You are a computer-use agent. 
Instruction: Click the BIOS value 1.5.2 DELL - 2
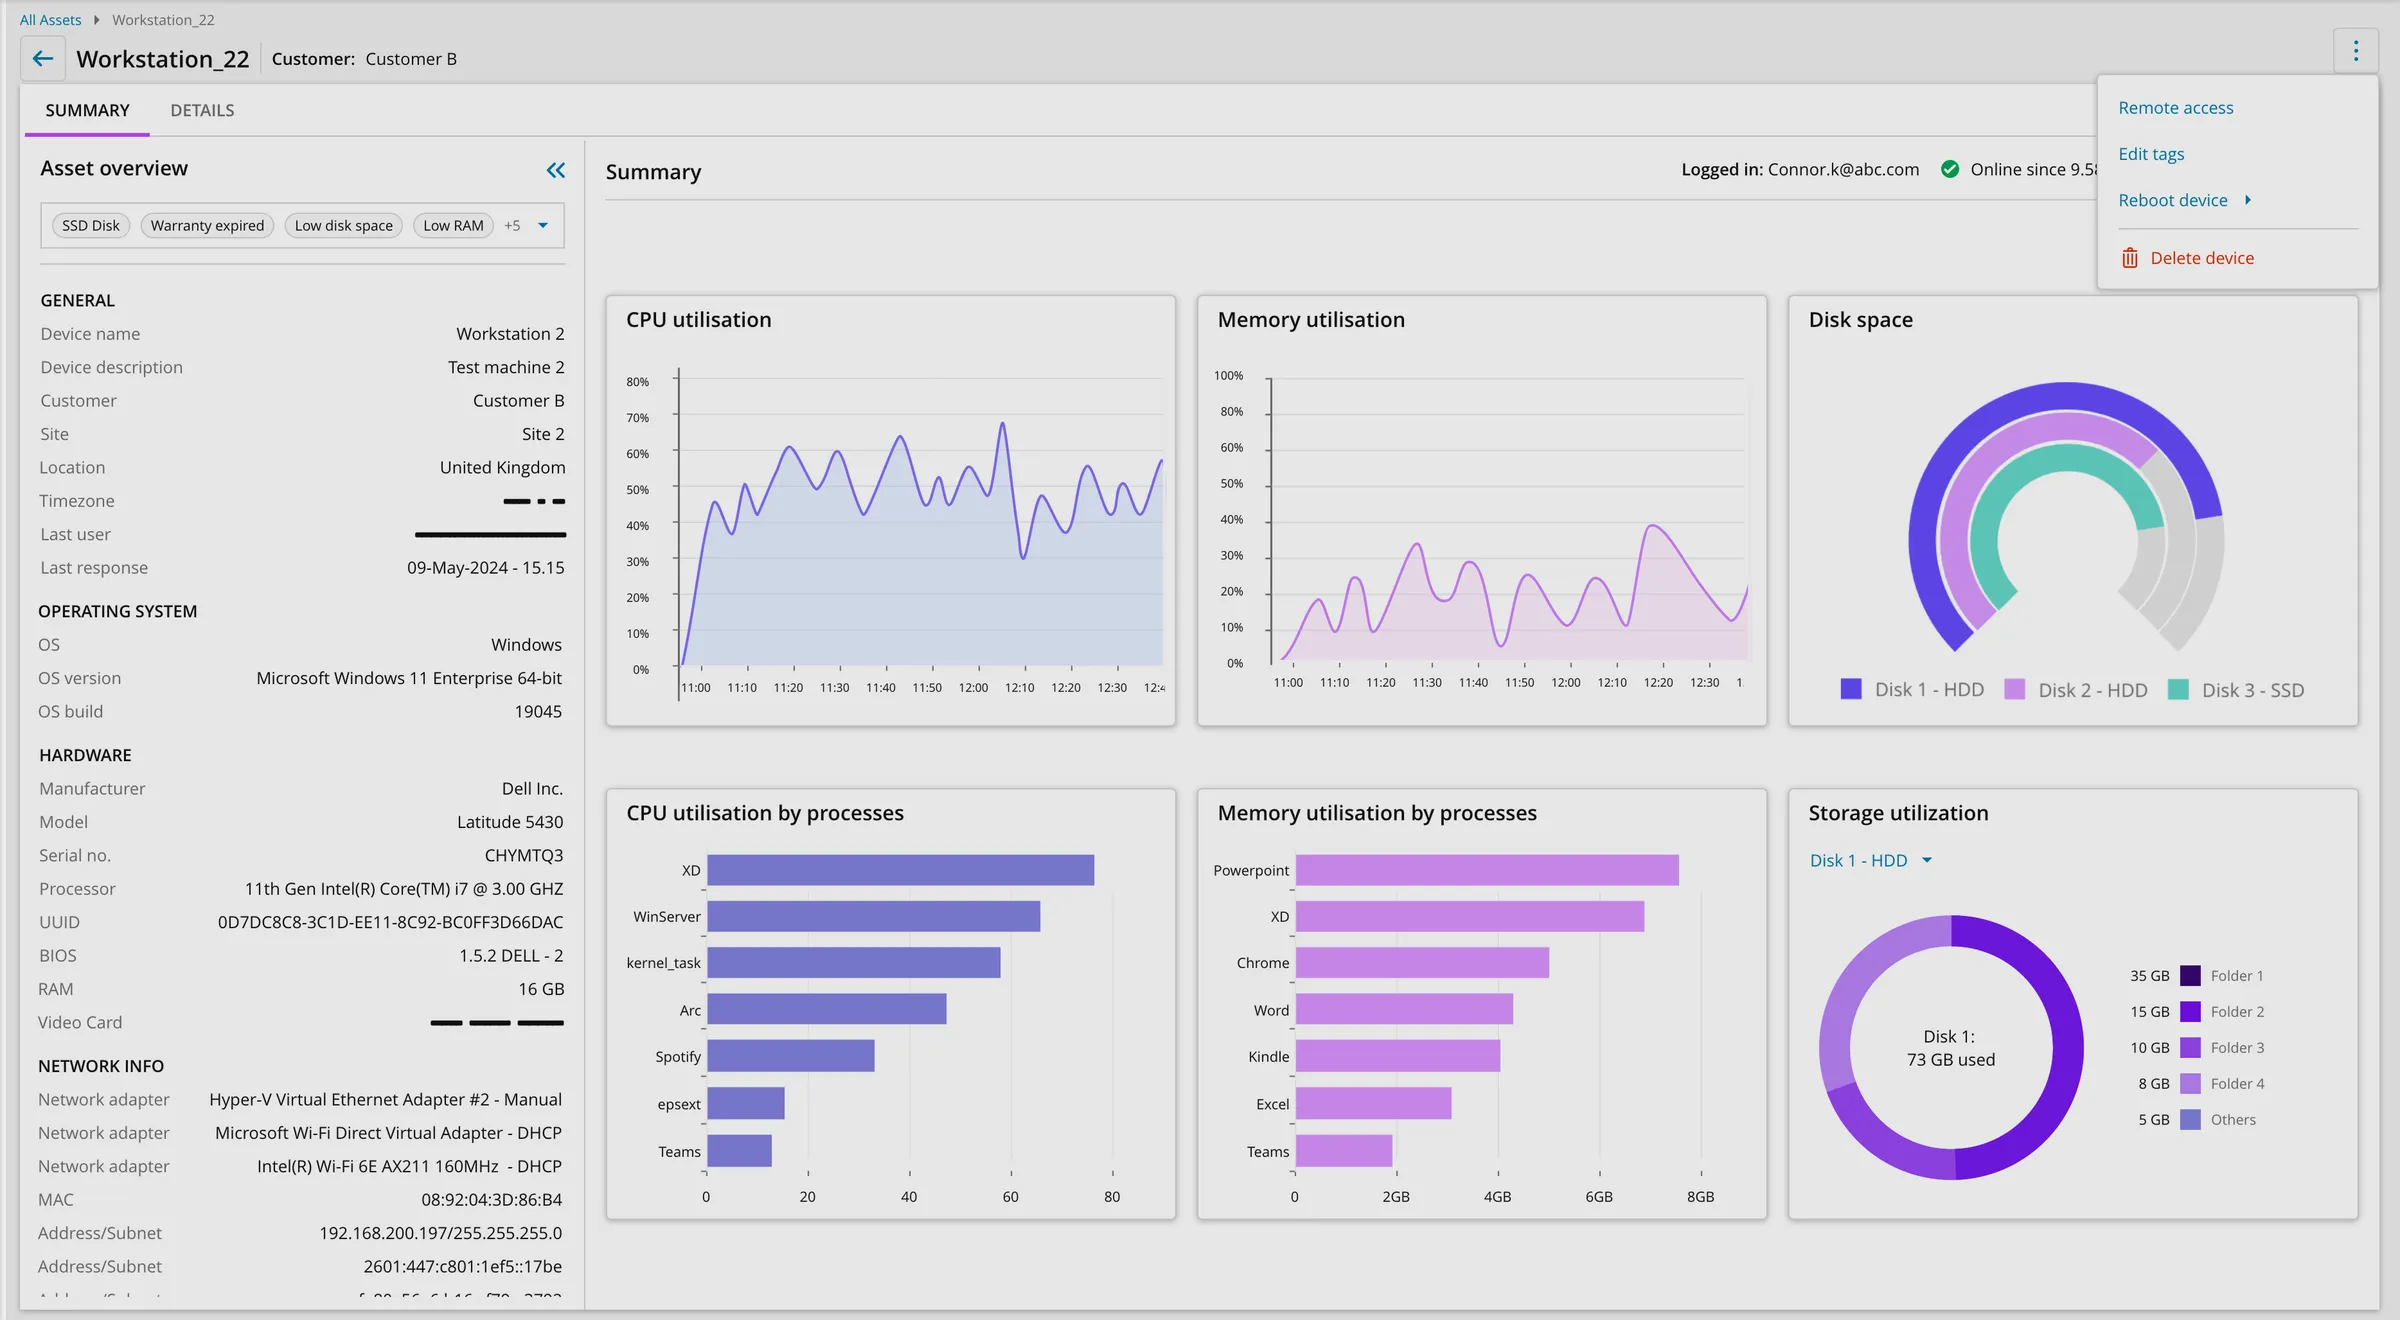point(511,955)
